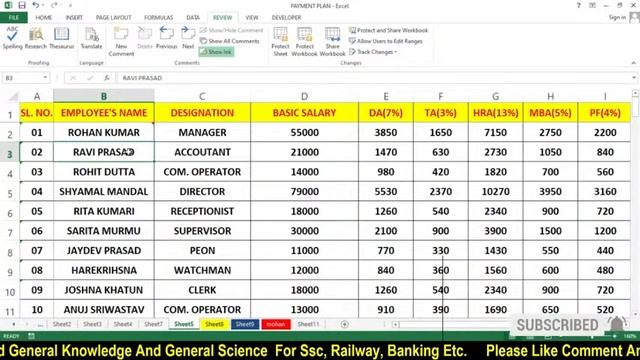Switch to the Sheet7 tab
This screenshot has height=360, width=640.
153,324
